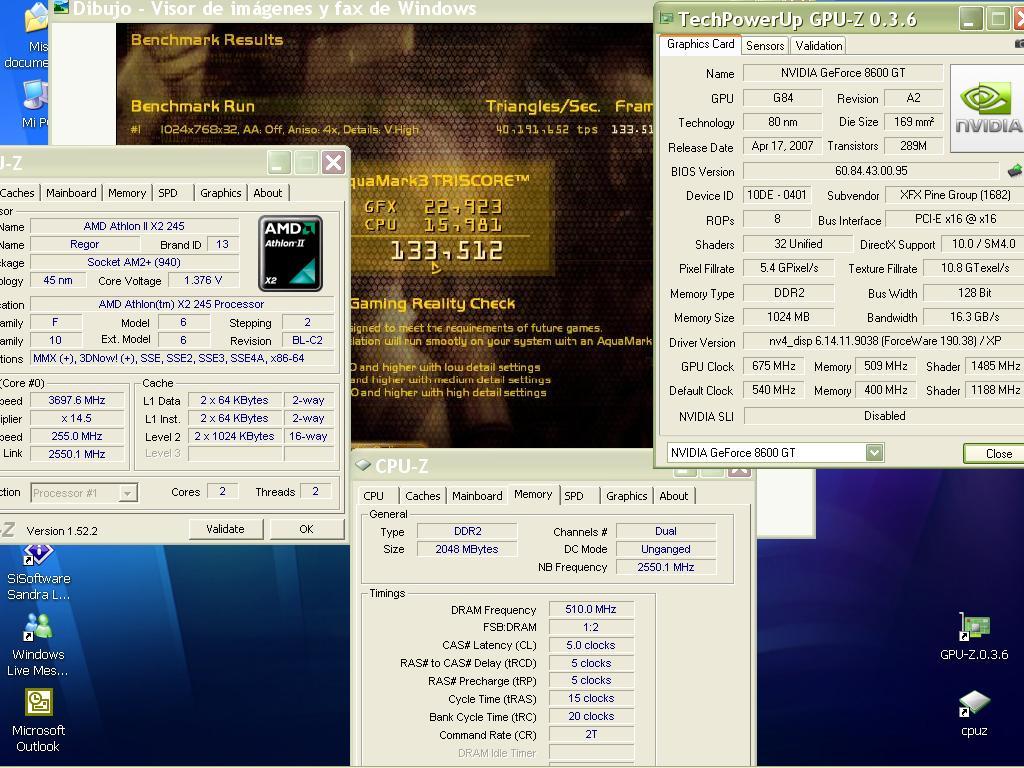Viewport: 1024px width, 768px height.
Task: Open SPD tab in left CPU-Z window
Action: coord(168,193)
